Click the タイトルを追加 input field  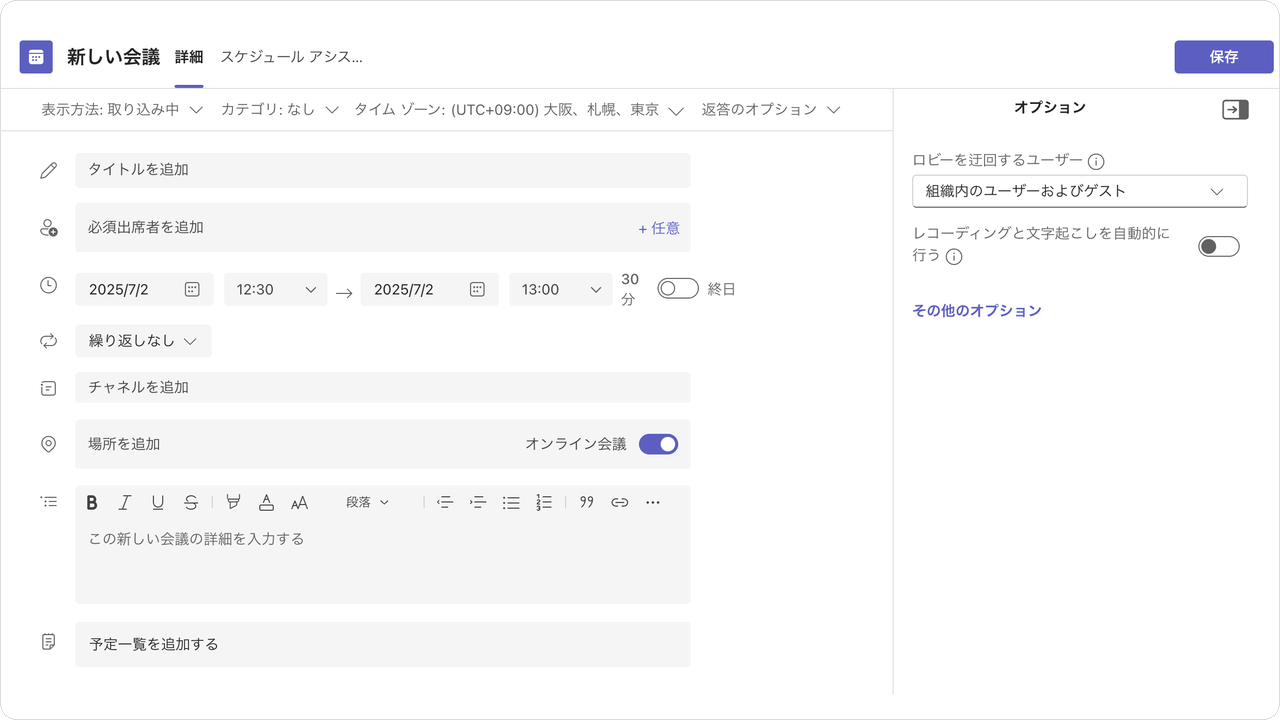(383, 170)
